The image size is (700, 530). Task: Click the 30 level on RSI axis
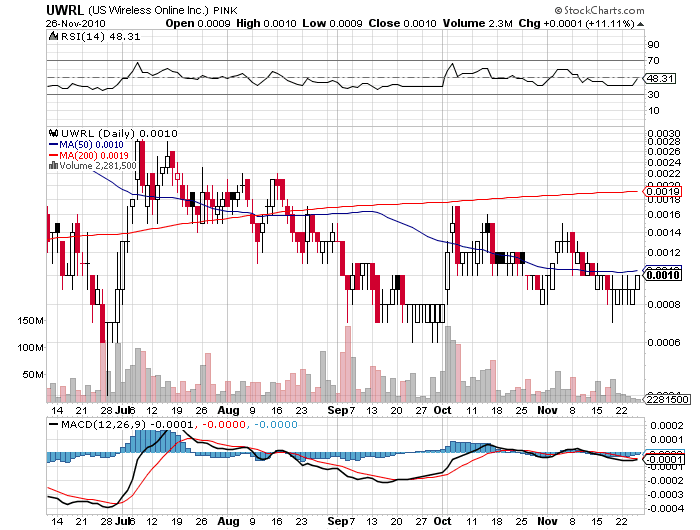pos(654,94)
